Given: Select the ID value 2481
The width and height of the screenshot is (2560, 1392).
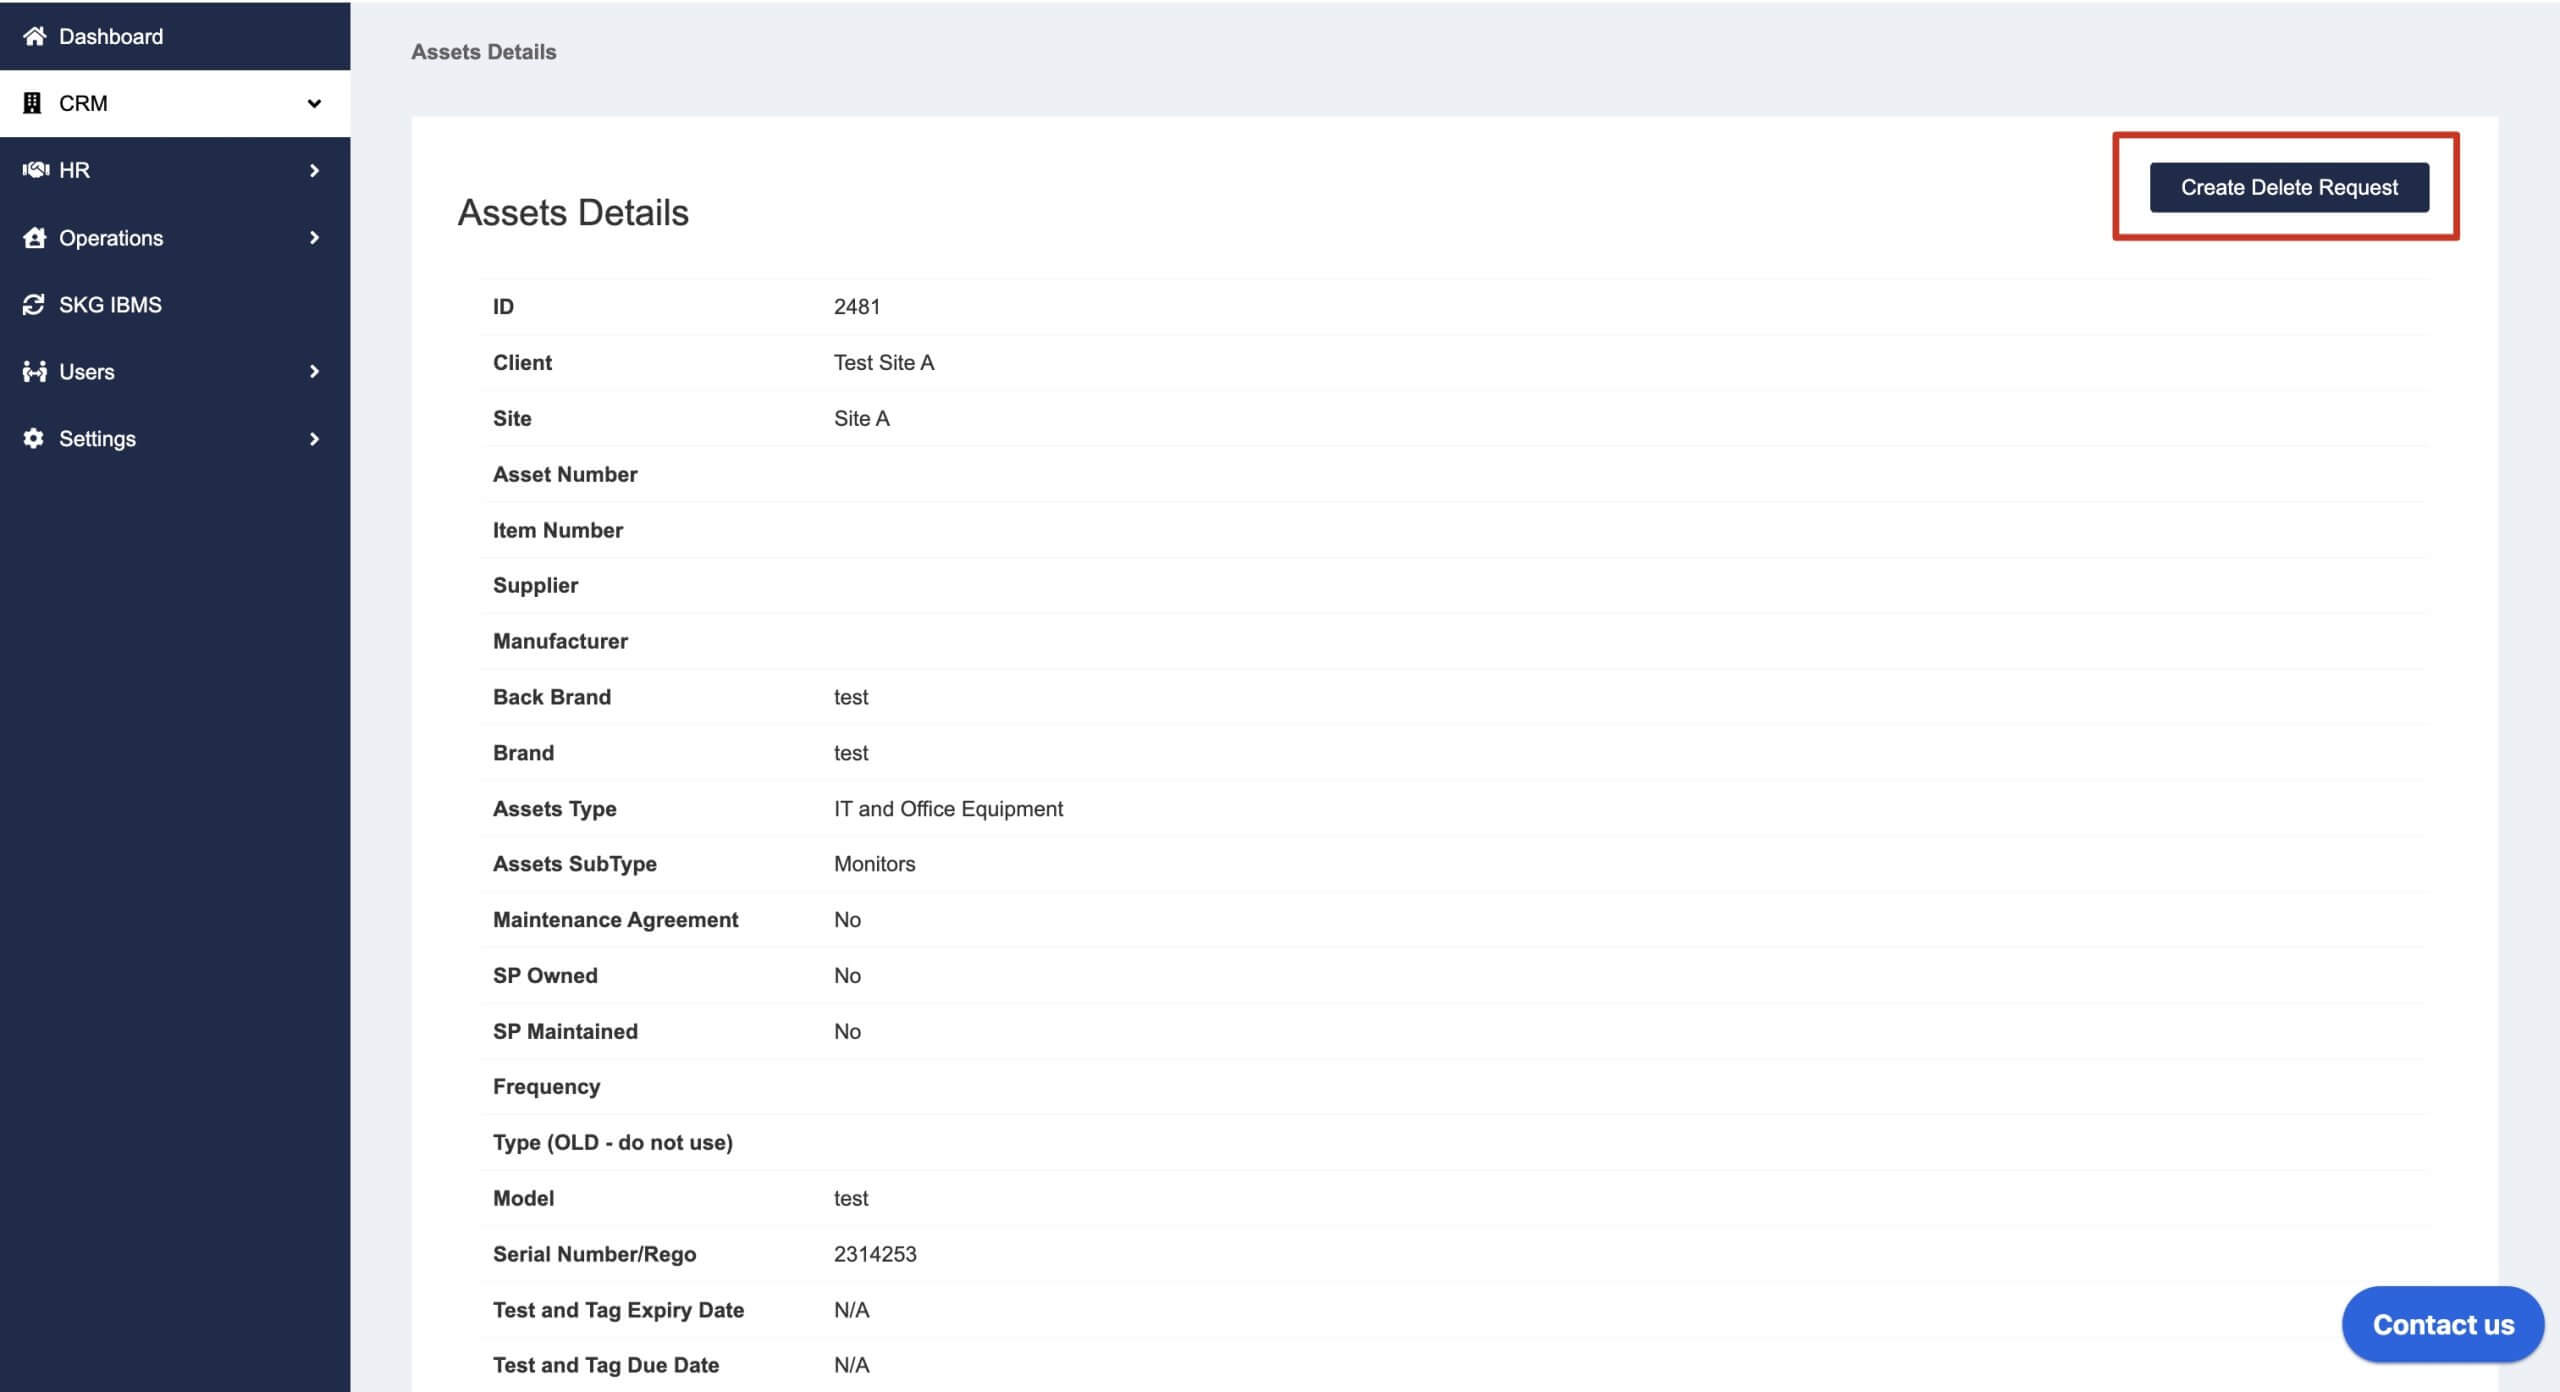Looking at the screenshot, I should click(857, 306).
